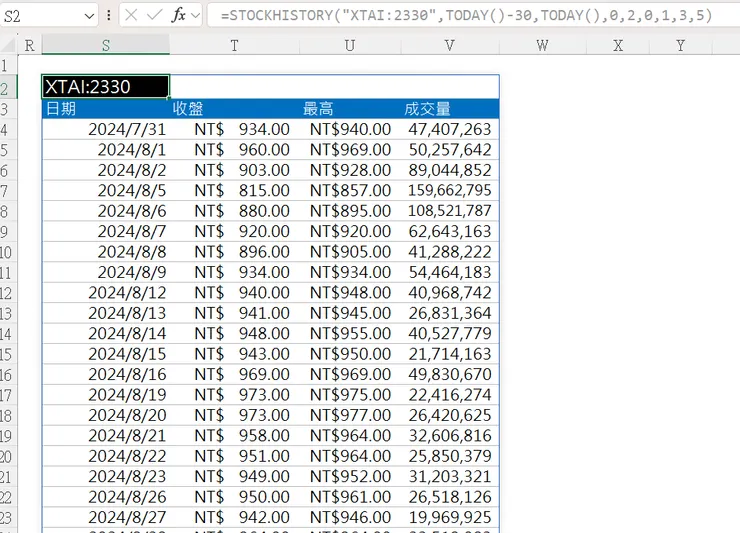Screen dimensions: 740x533
Task: Select column header V
Action: point(450,46)
